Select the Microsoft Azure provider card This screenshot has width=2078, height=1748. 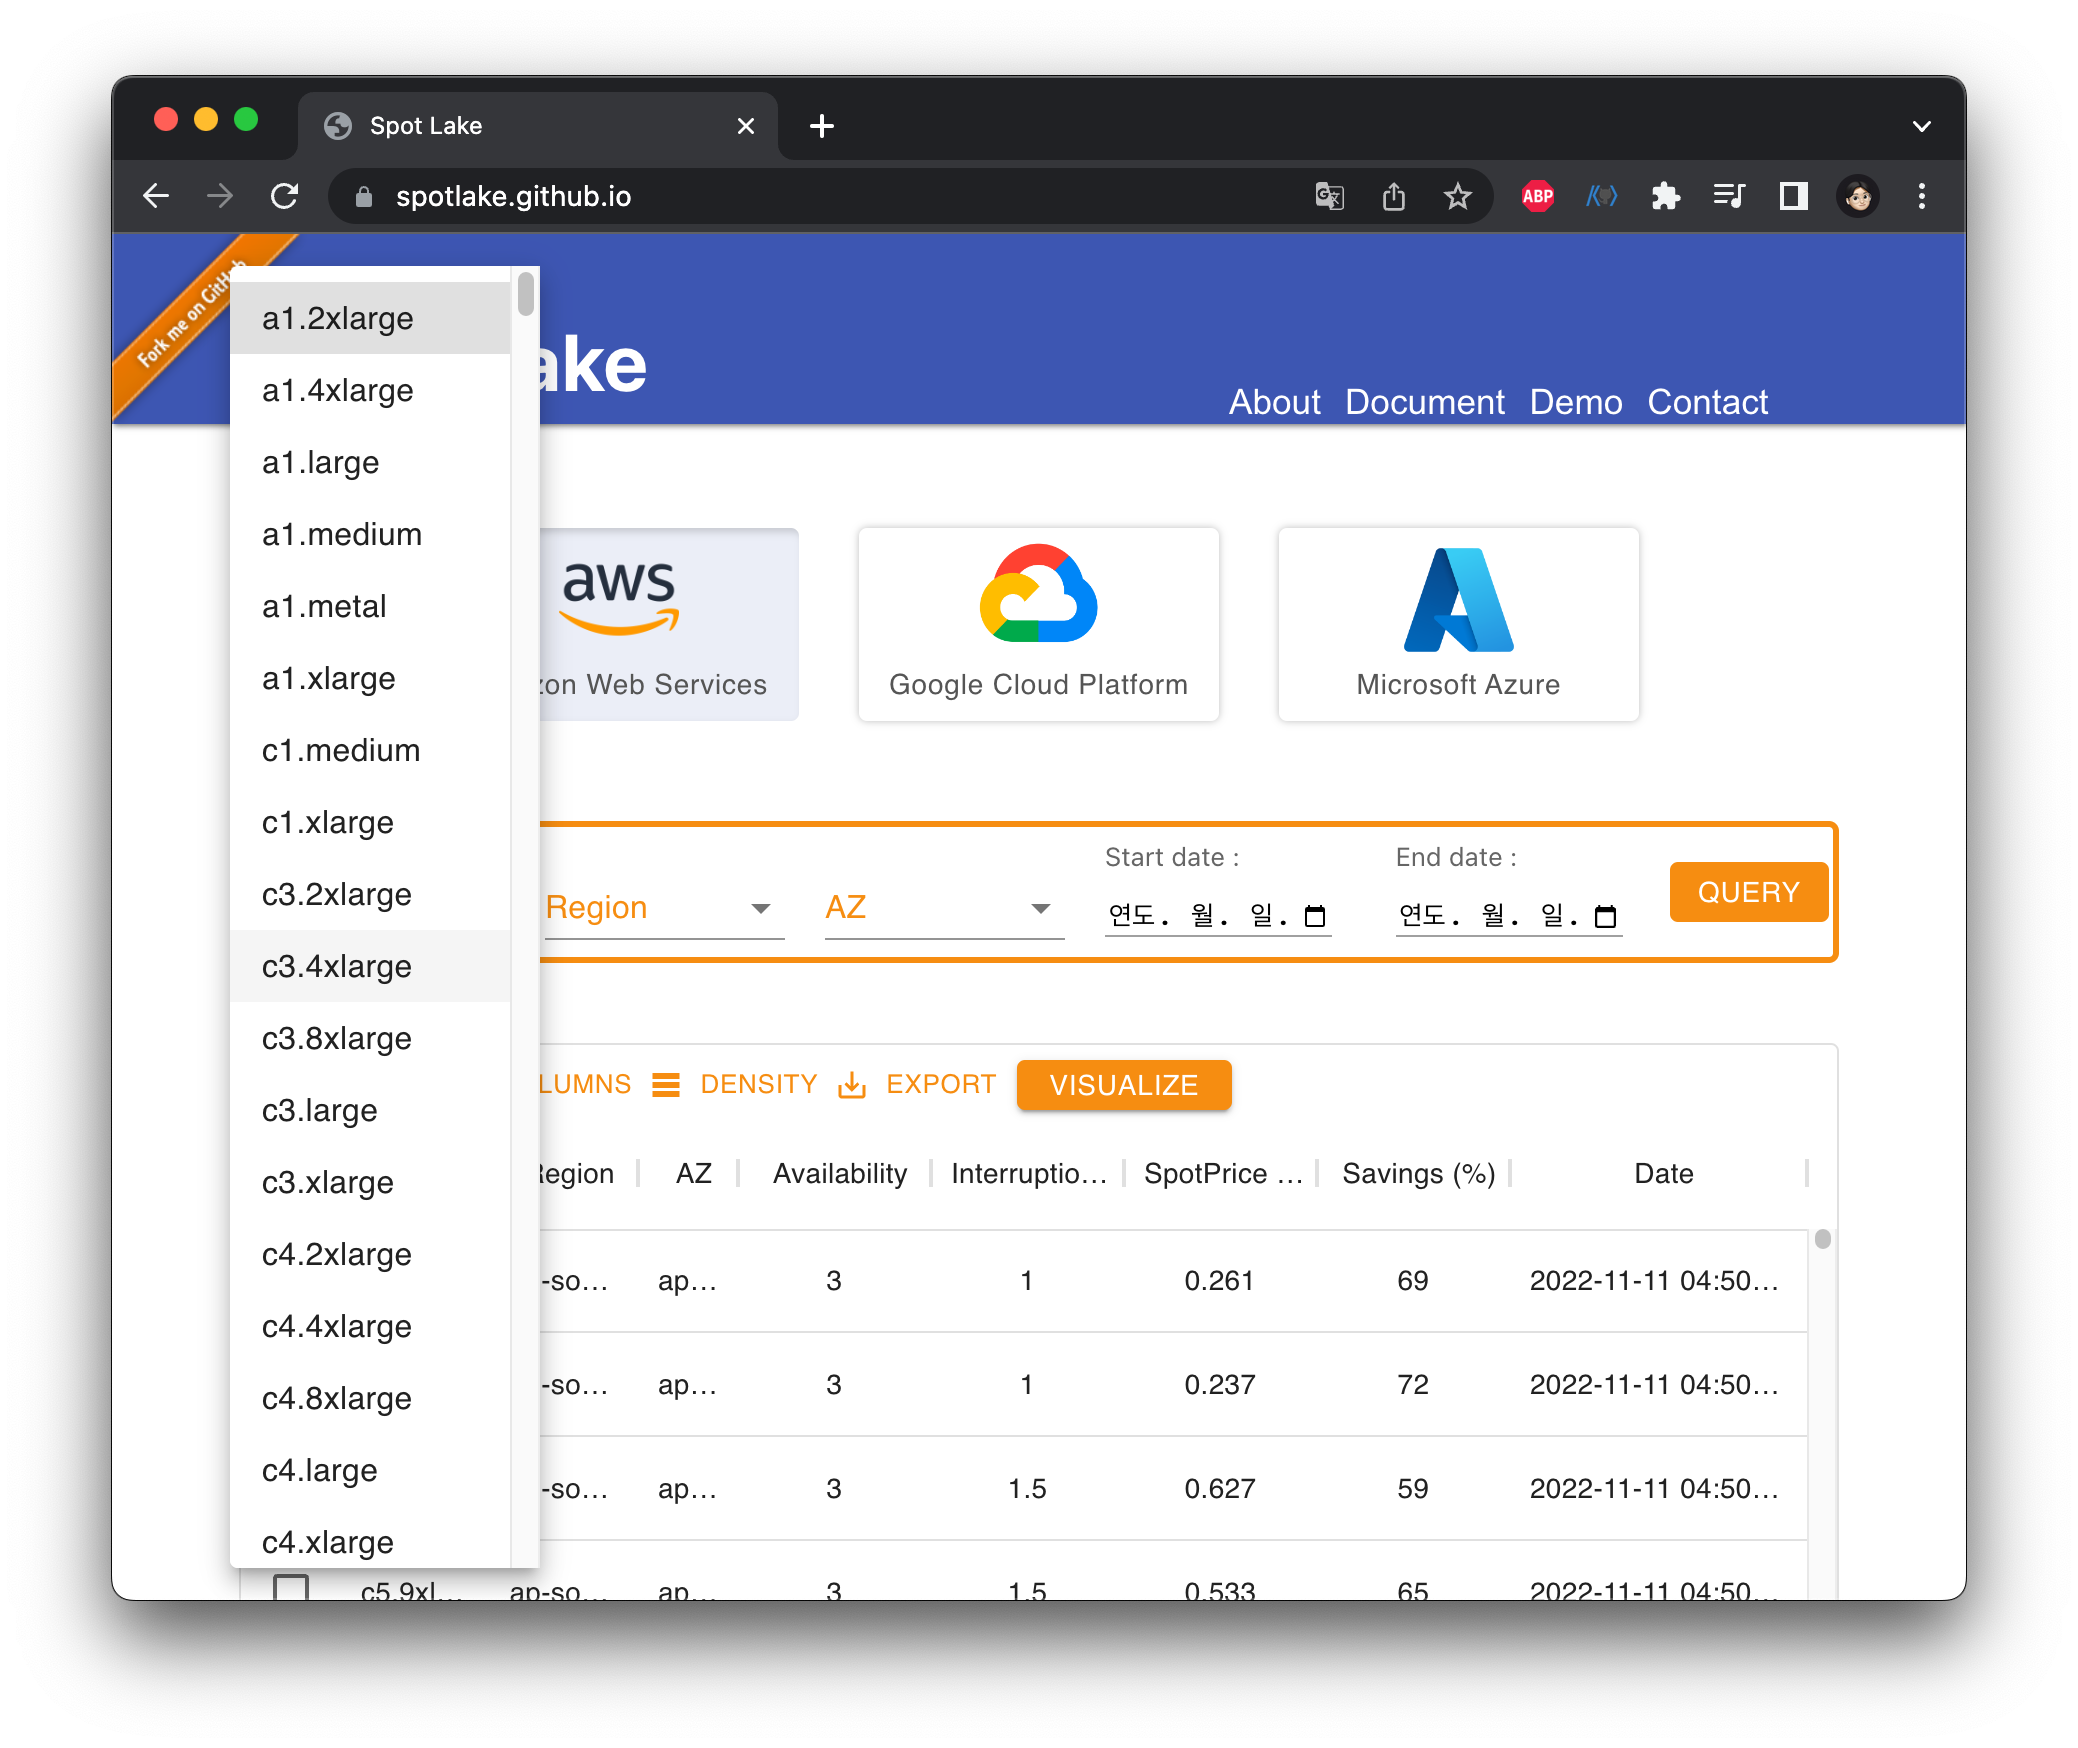pos(1456,624)
